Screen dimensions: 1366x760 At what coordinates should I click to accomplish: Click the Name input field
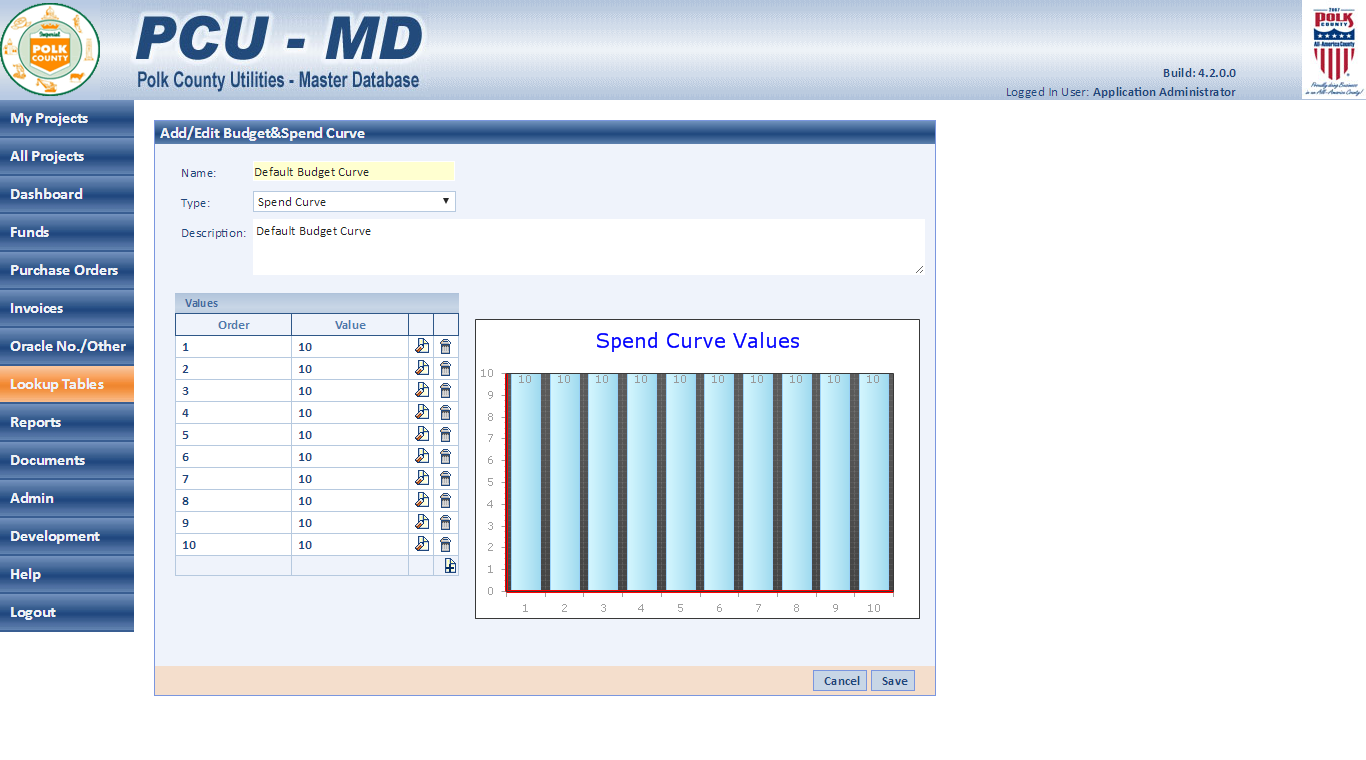click(x=354, y=172)
